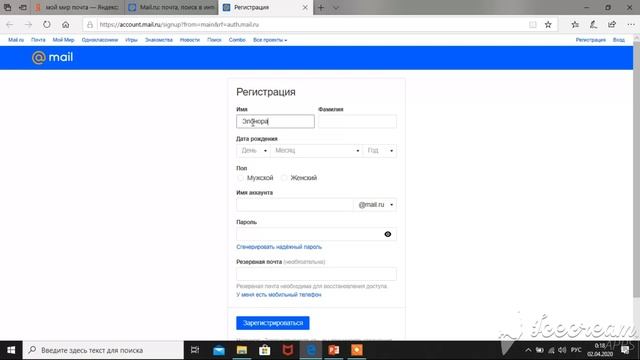
Task: Open Год birth year dropdown
Action: point(380,151)
